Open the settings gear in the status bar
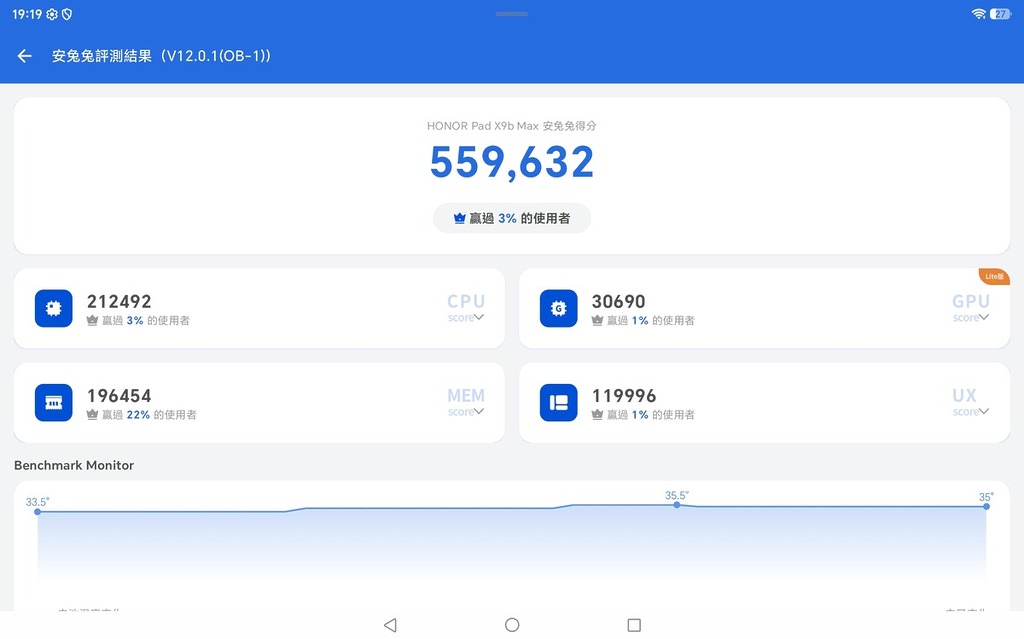The width and height of the screenshot is (1024, 639). coord(52,14)
